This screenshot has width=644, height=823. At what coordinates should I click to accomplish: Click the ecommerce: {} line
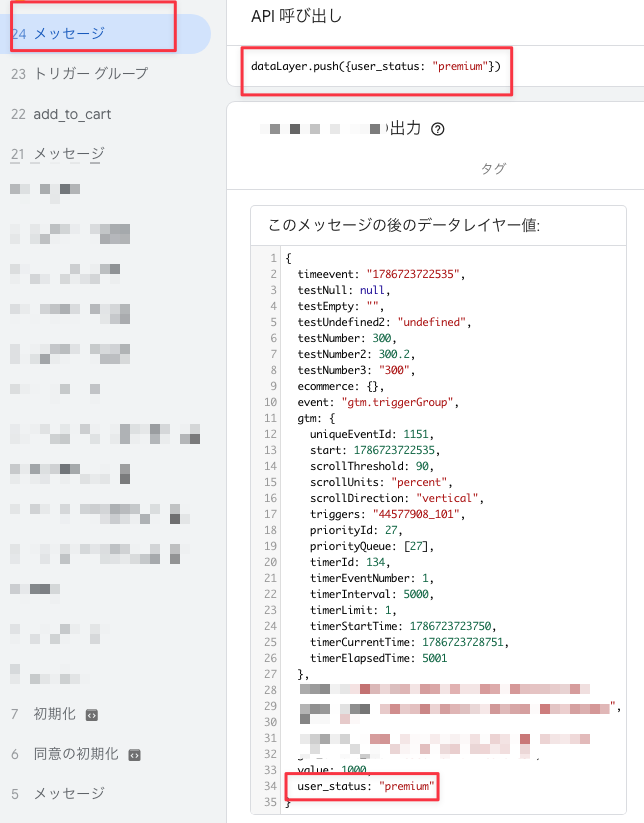(x=341, y=386)
